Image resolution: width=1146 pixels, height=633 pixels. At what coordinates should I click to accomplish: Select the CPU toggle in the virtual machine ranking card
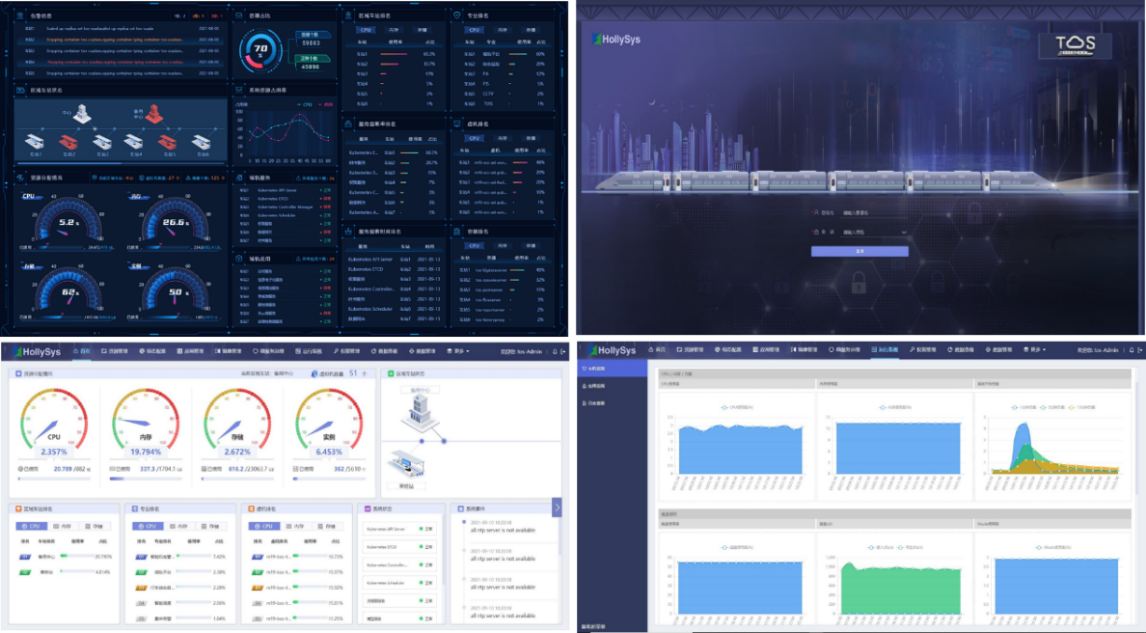click(263, 525)
